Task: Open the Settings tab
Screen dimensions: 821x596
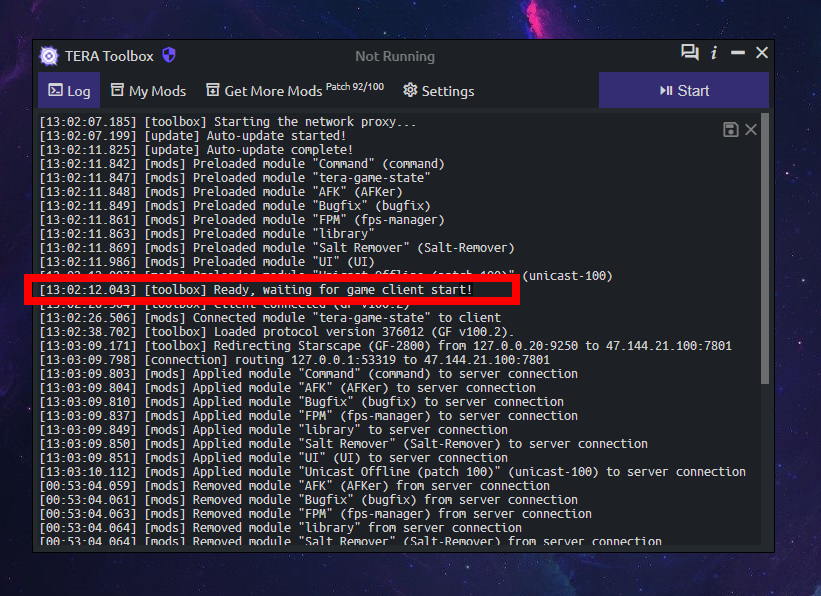Action: (x=438, y=91)
